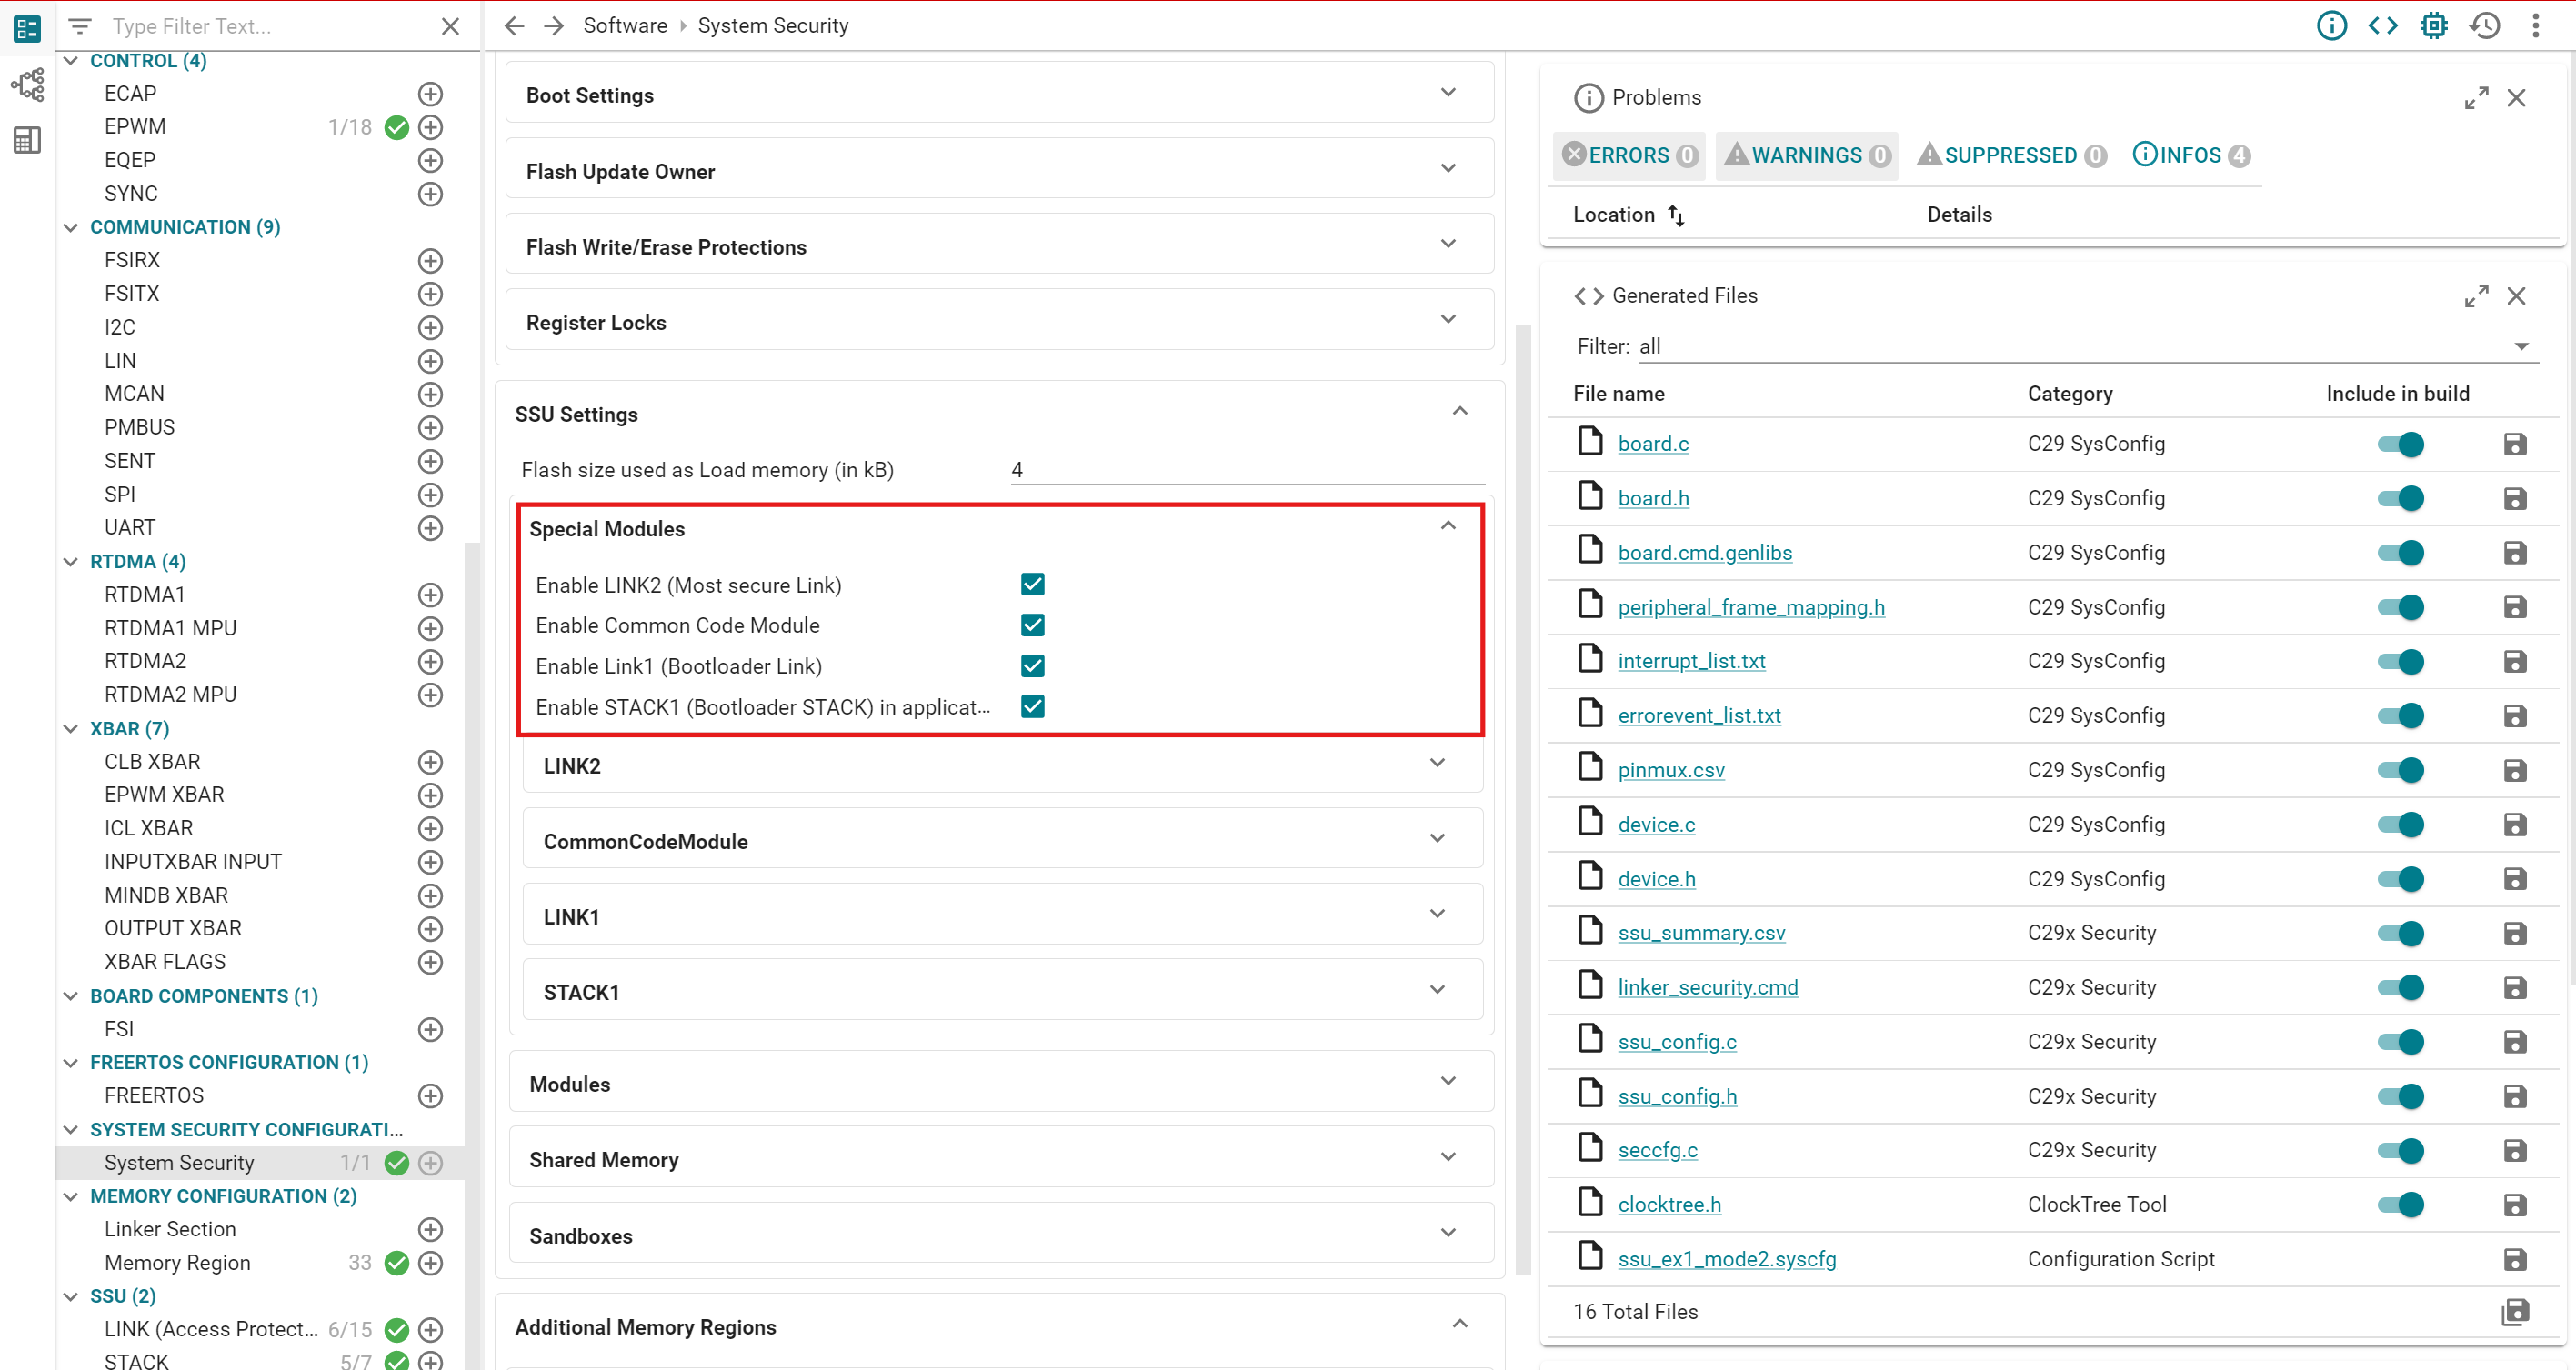
Task: Open the linker_security.cmd file link
Action: (x=1707, y=987)
